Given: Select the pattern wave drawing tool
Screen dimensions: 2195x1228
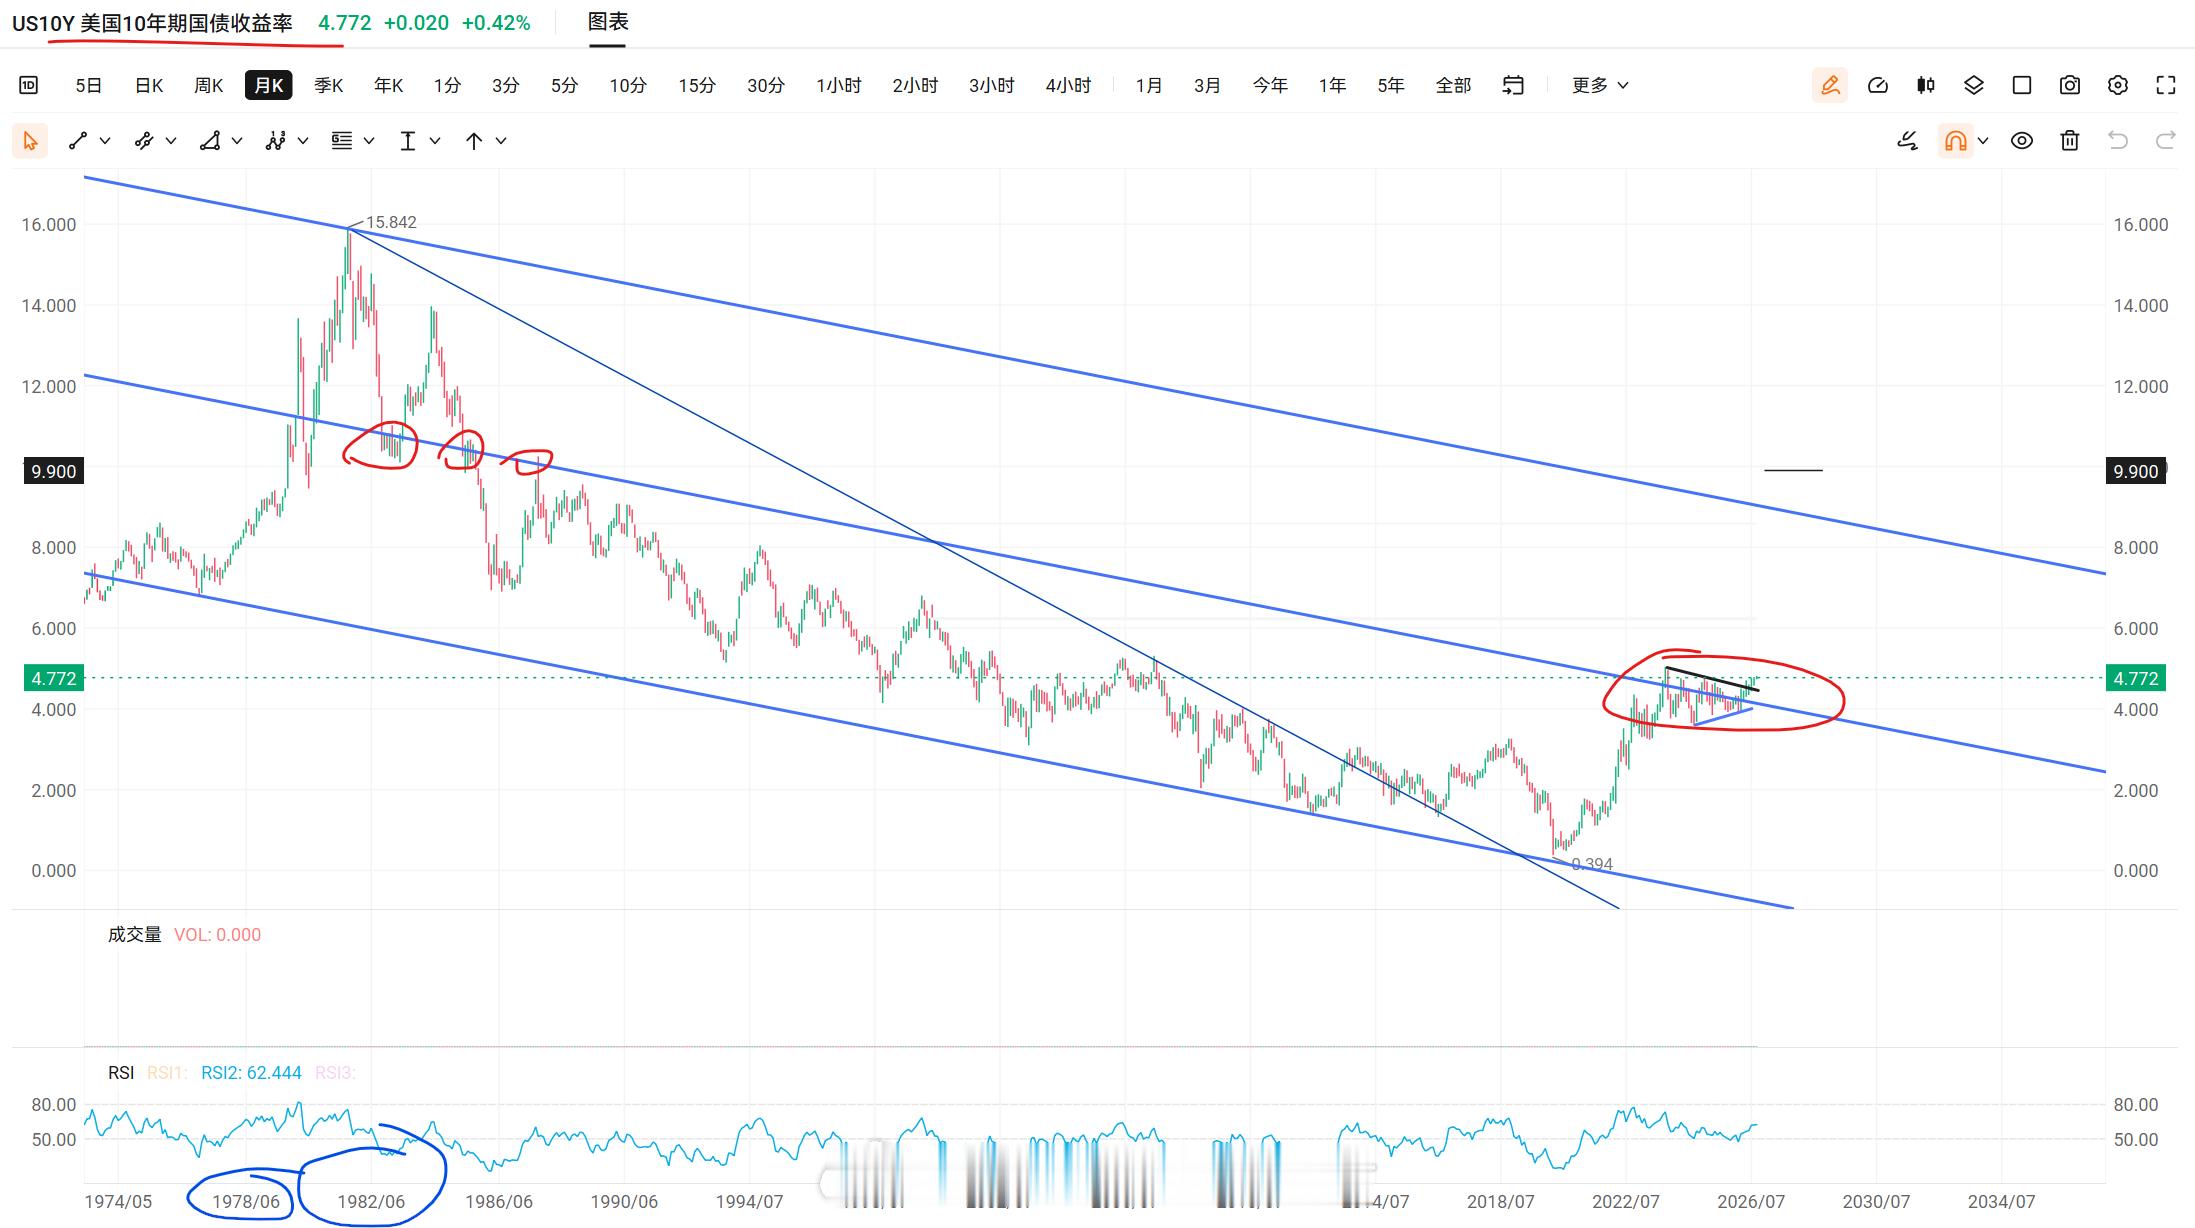Looking at the screenshot, I should pos(276,141).
